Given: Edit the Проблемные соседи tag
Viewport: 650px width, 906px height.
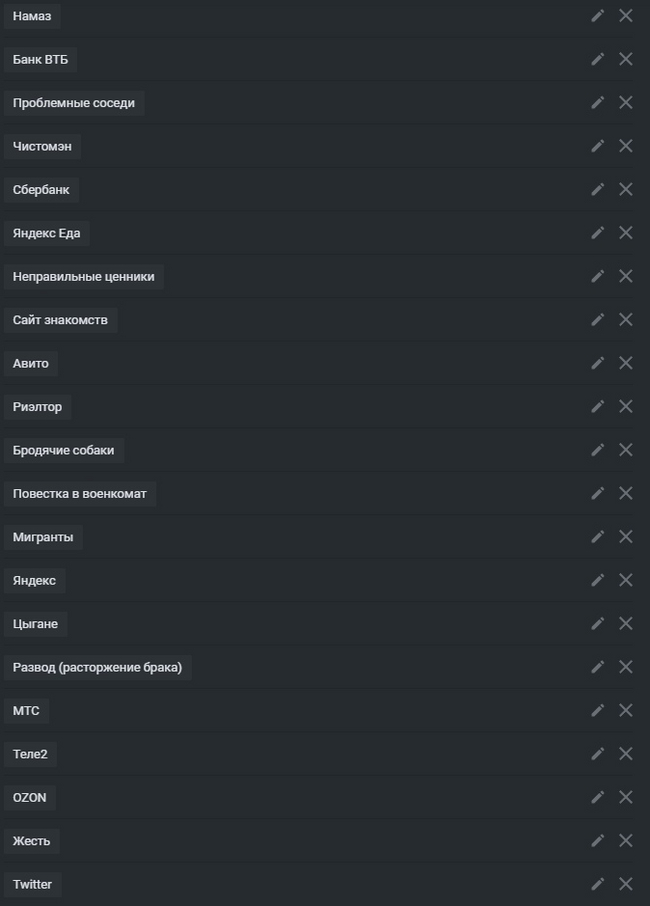Looking at the screenshot, I should click(598, 102).
